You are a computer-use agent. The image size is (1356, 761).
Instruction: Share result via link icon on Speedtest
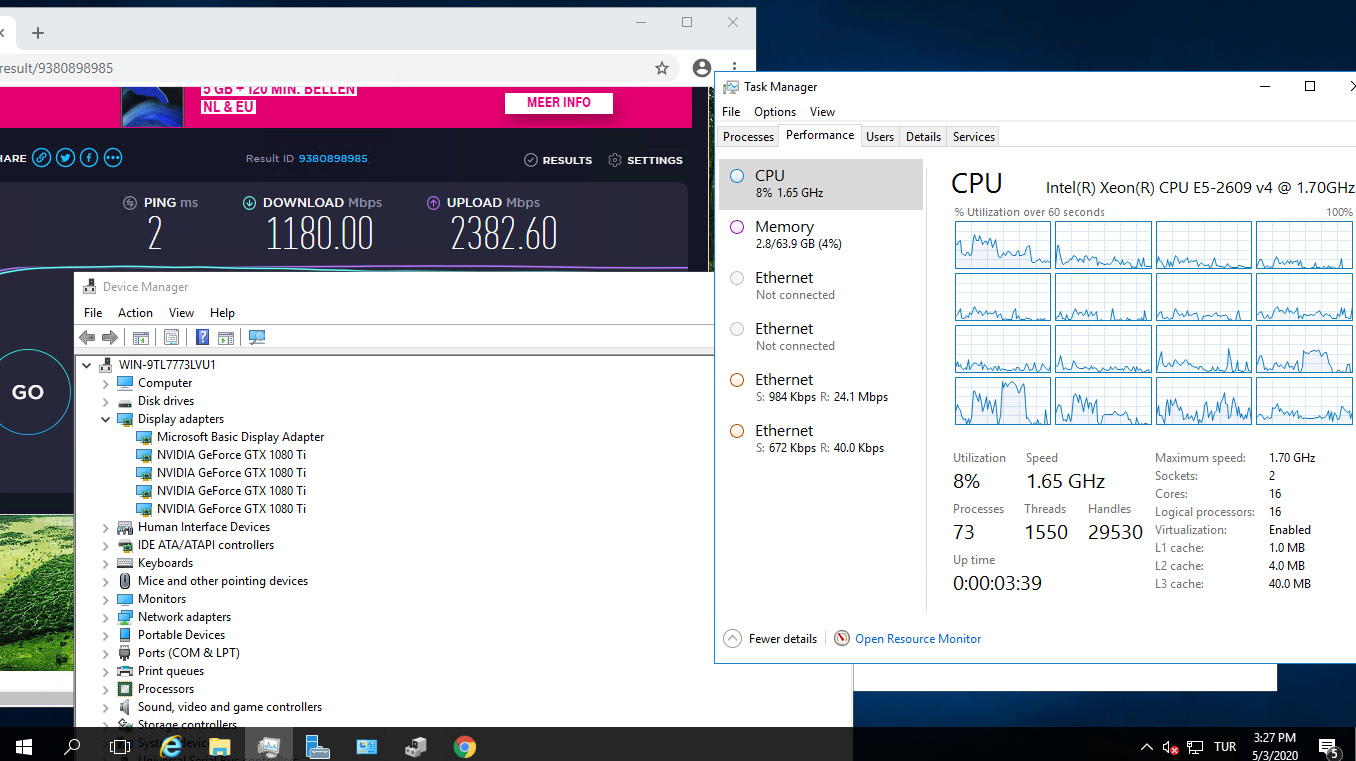pyautogui.click(x=41, y=157)
